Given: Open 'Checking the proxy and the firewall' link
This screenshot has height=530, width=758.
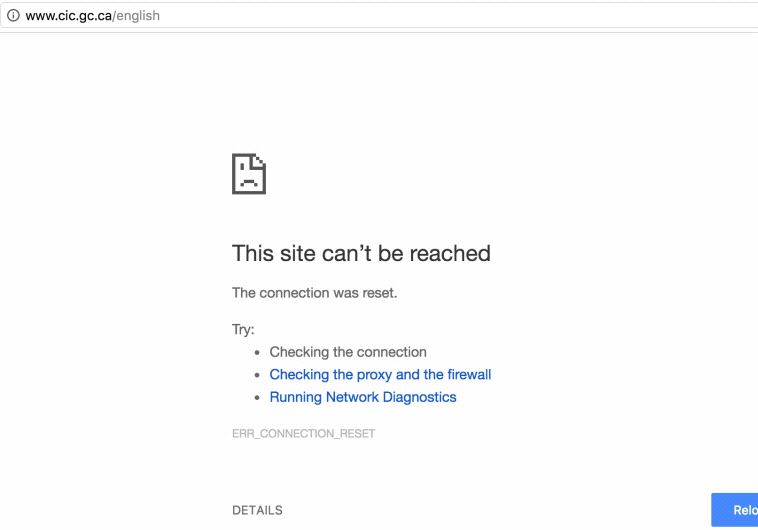Looking at the screenshot, I should pos(380,375).
